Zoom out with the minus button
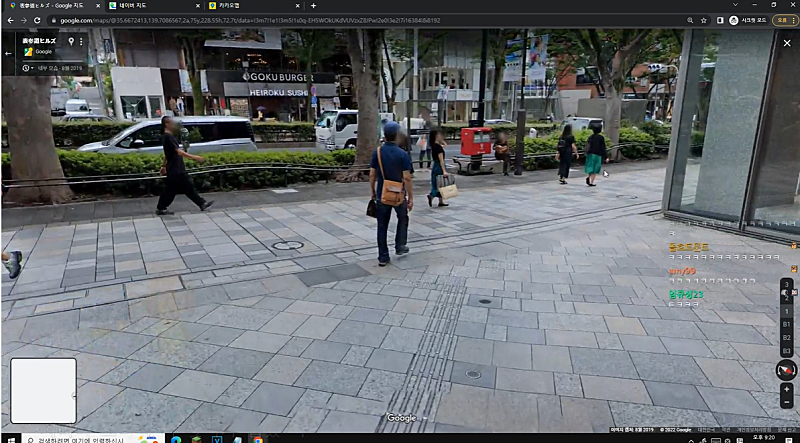Image resolution: width=800 pixels, height=443 pixels. (786, 402)
